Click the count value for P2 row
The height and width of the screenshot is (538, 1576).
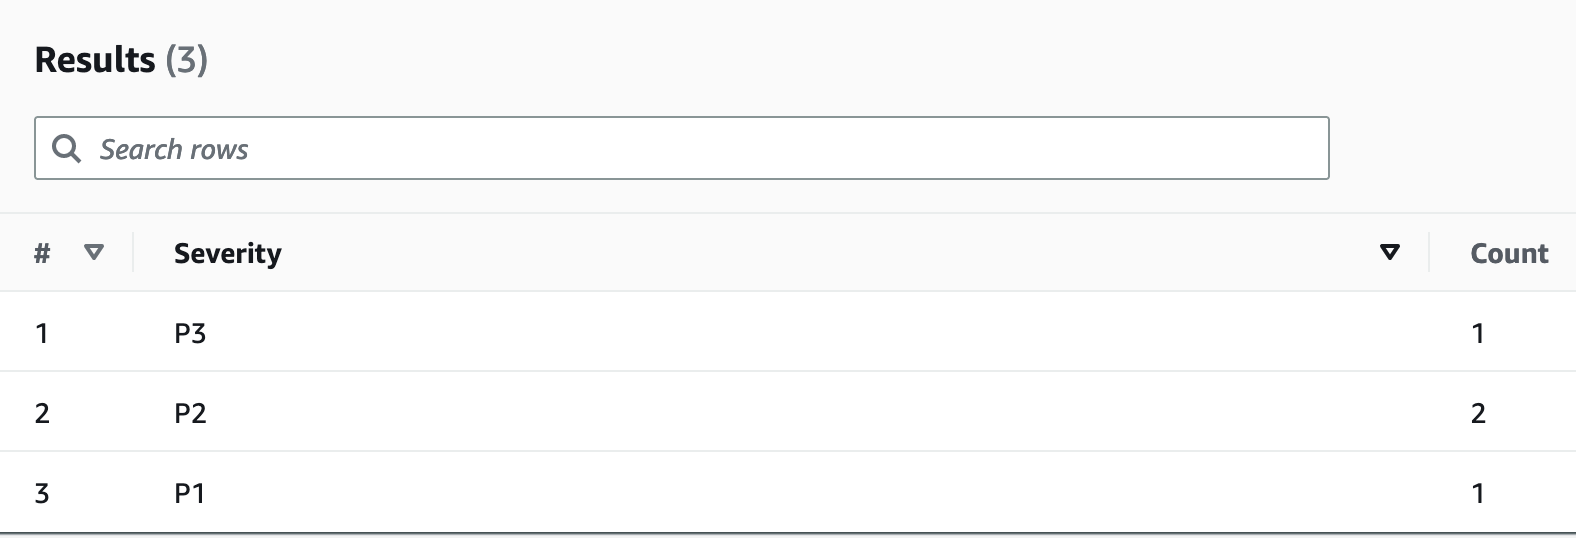coord(1478,413)
